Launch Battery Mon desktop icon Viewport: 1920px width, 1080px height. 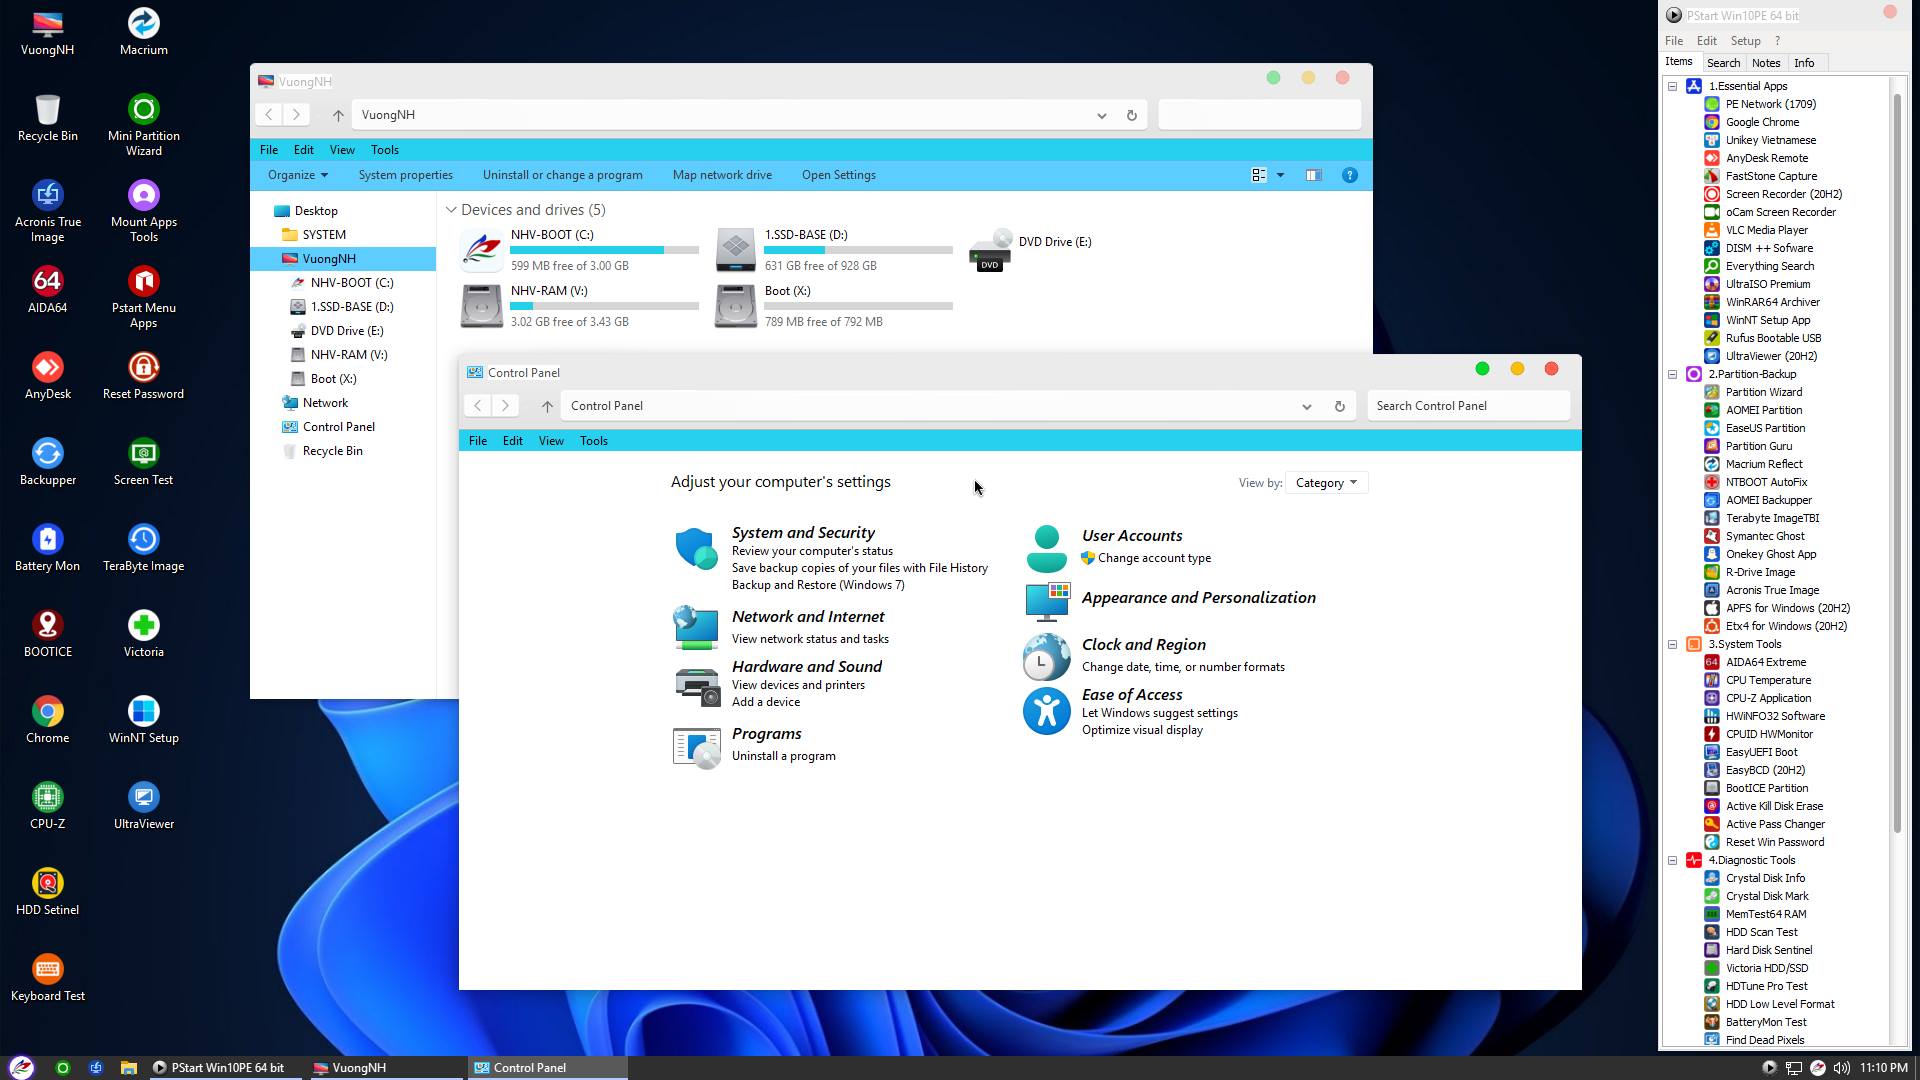pyautogui.click(x=47, y=548)
